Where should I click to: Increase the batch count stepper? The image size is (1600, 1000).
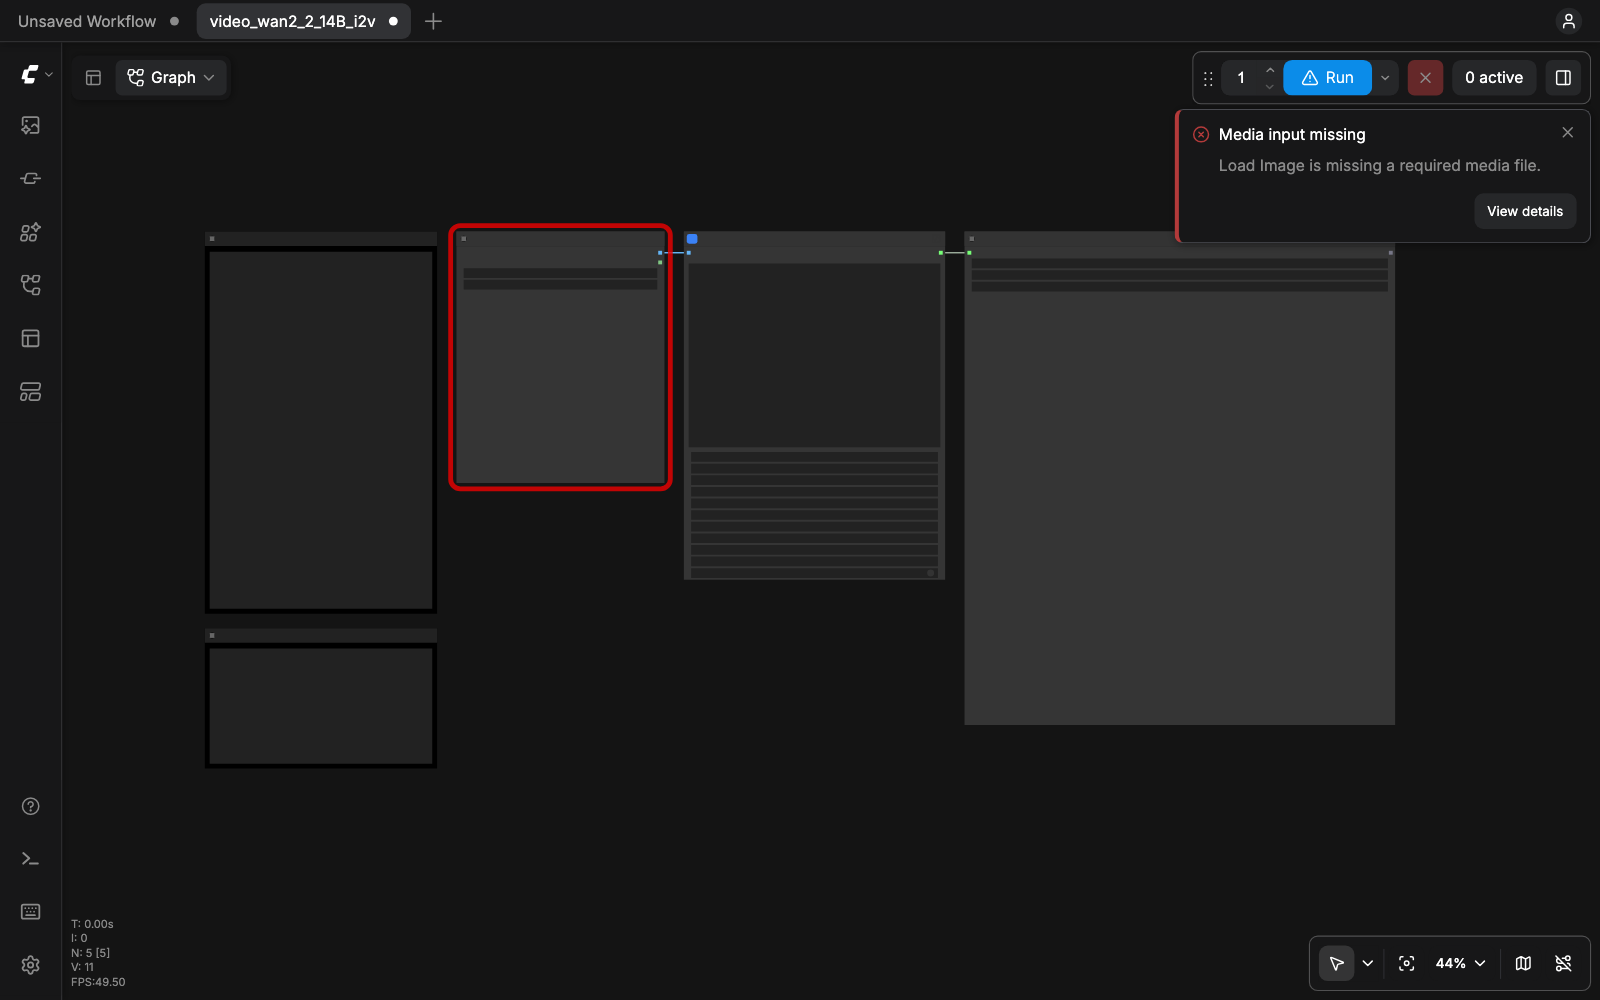1270,70
